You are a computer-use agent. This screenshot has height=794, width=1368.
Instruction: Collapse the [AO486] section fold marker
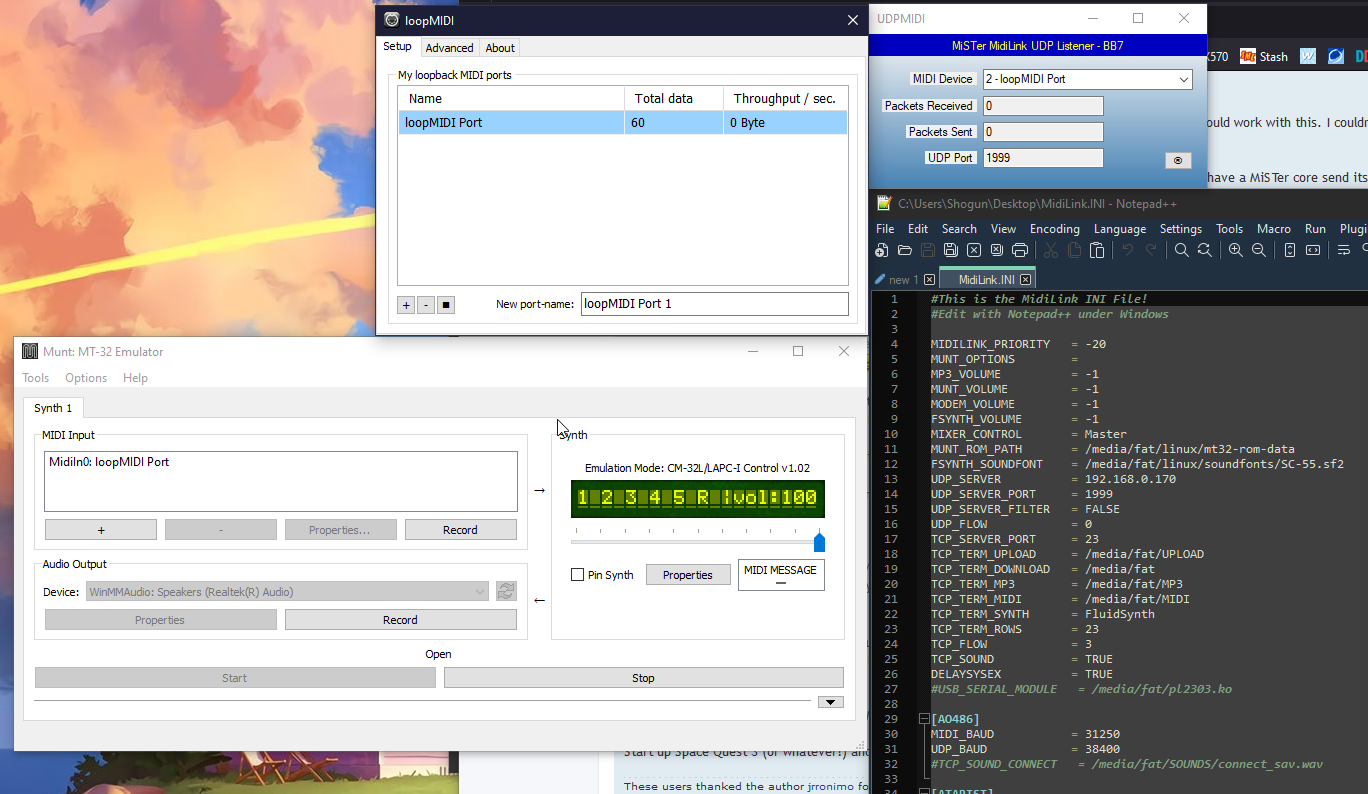(x=923, y=719)
